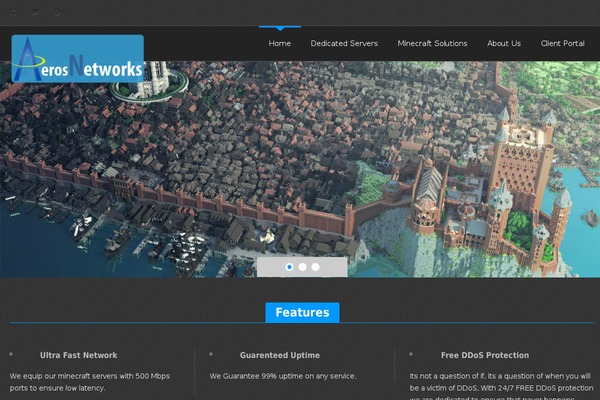The image size is (600, 400).
Task: Click the "Ultra Fast Network" heading
Action: (x=78, y=355)
